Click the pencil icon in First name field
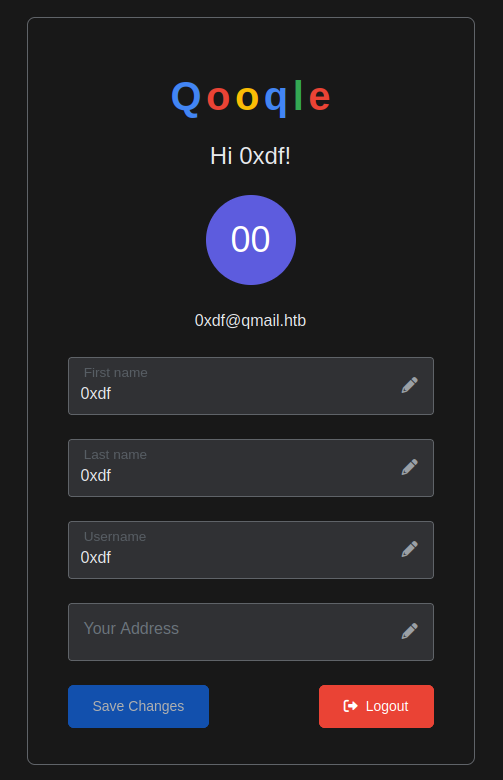 [409, 385]
